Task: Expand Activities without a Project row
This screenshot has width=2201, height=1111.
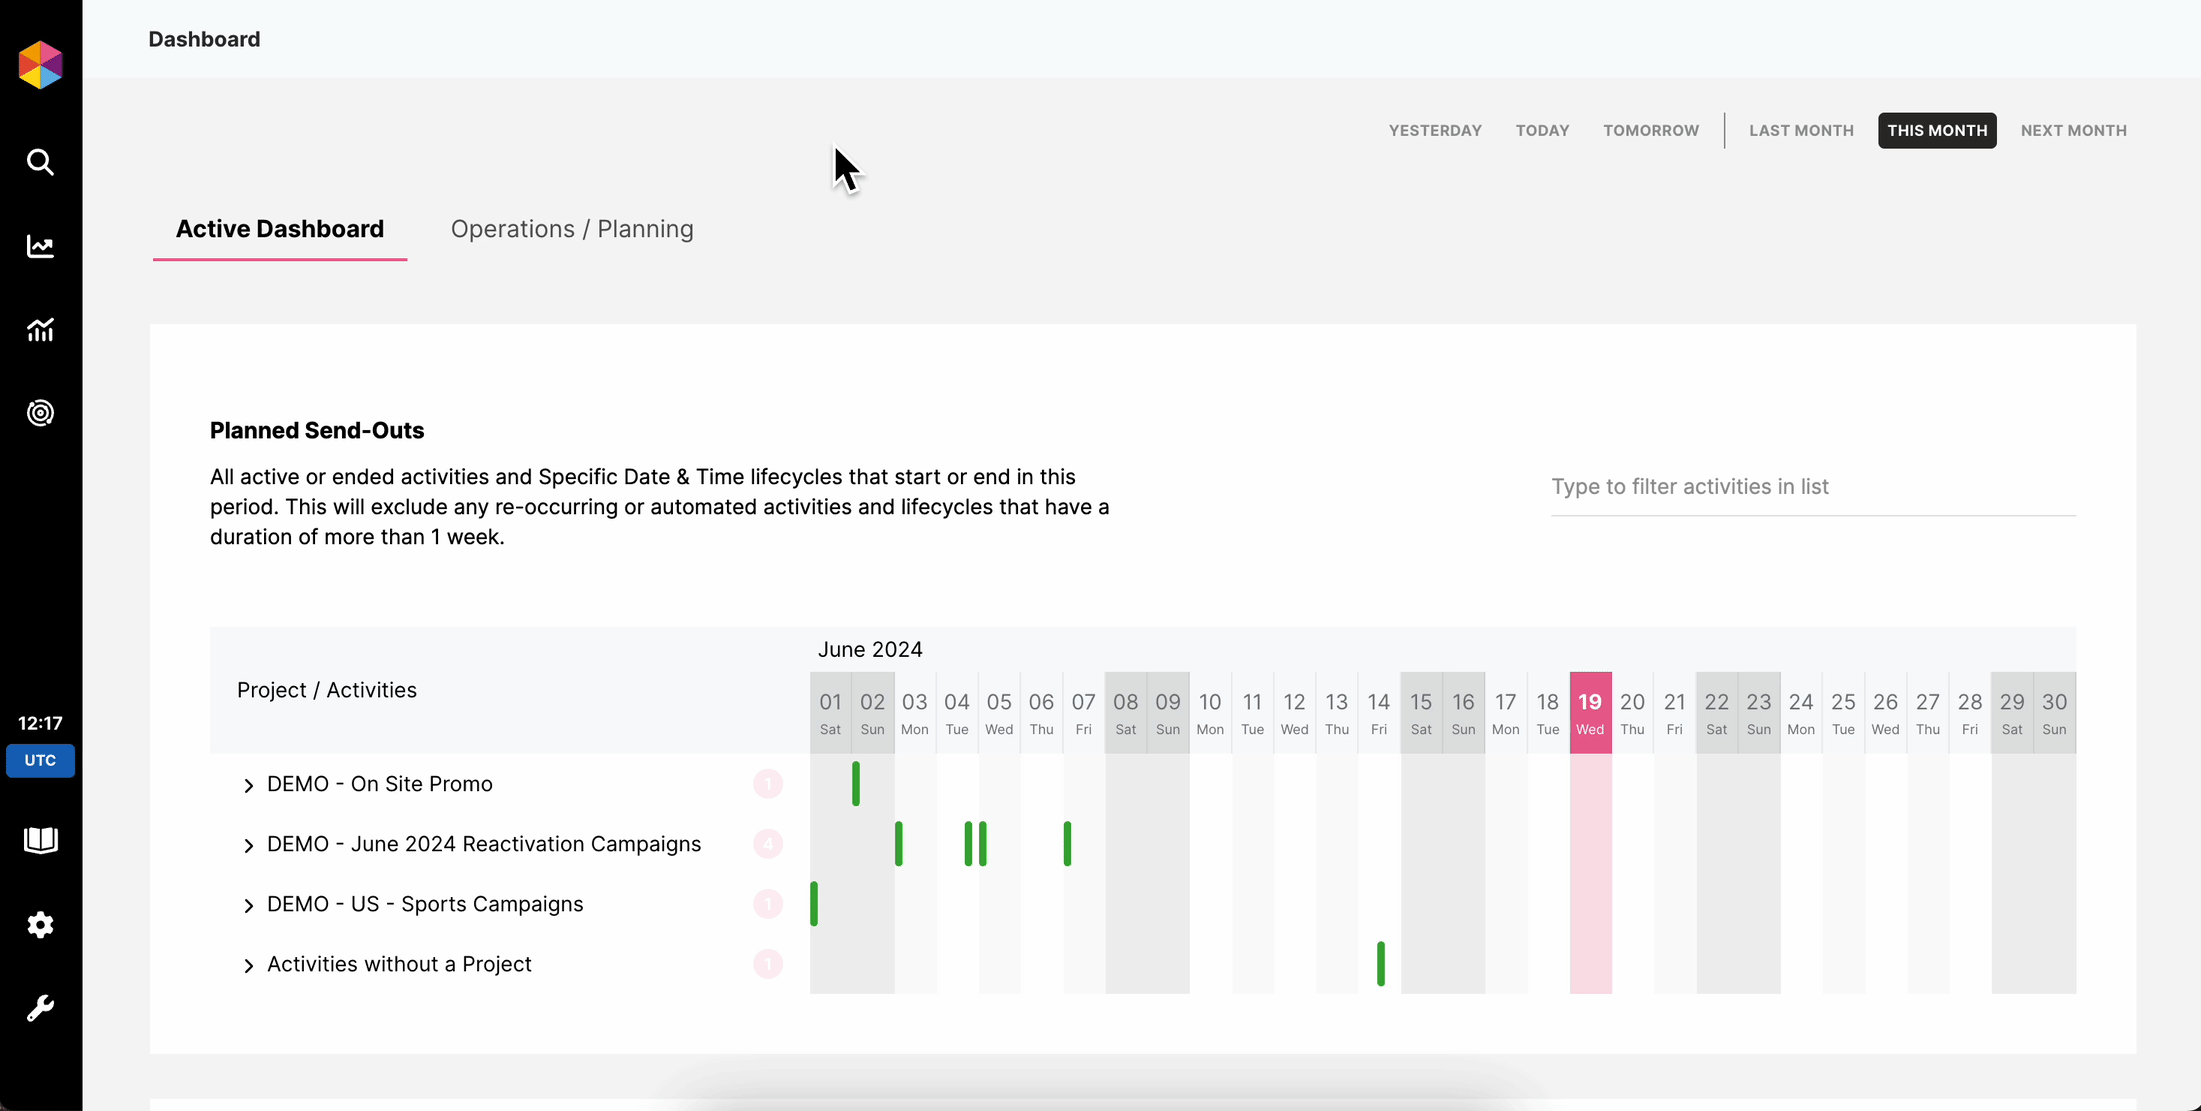Action: [248, 966]
